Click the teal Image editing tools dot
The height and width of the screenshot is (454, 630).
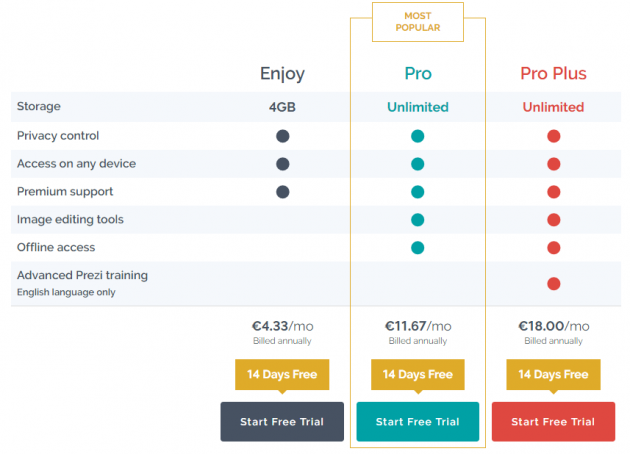point(417,220)
